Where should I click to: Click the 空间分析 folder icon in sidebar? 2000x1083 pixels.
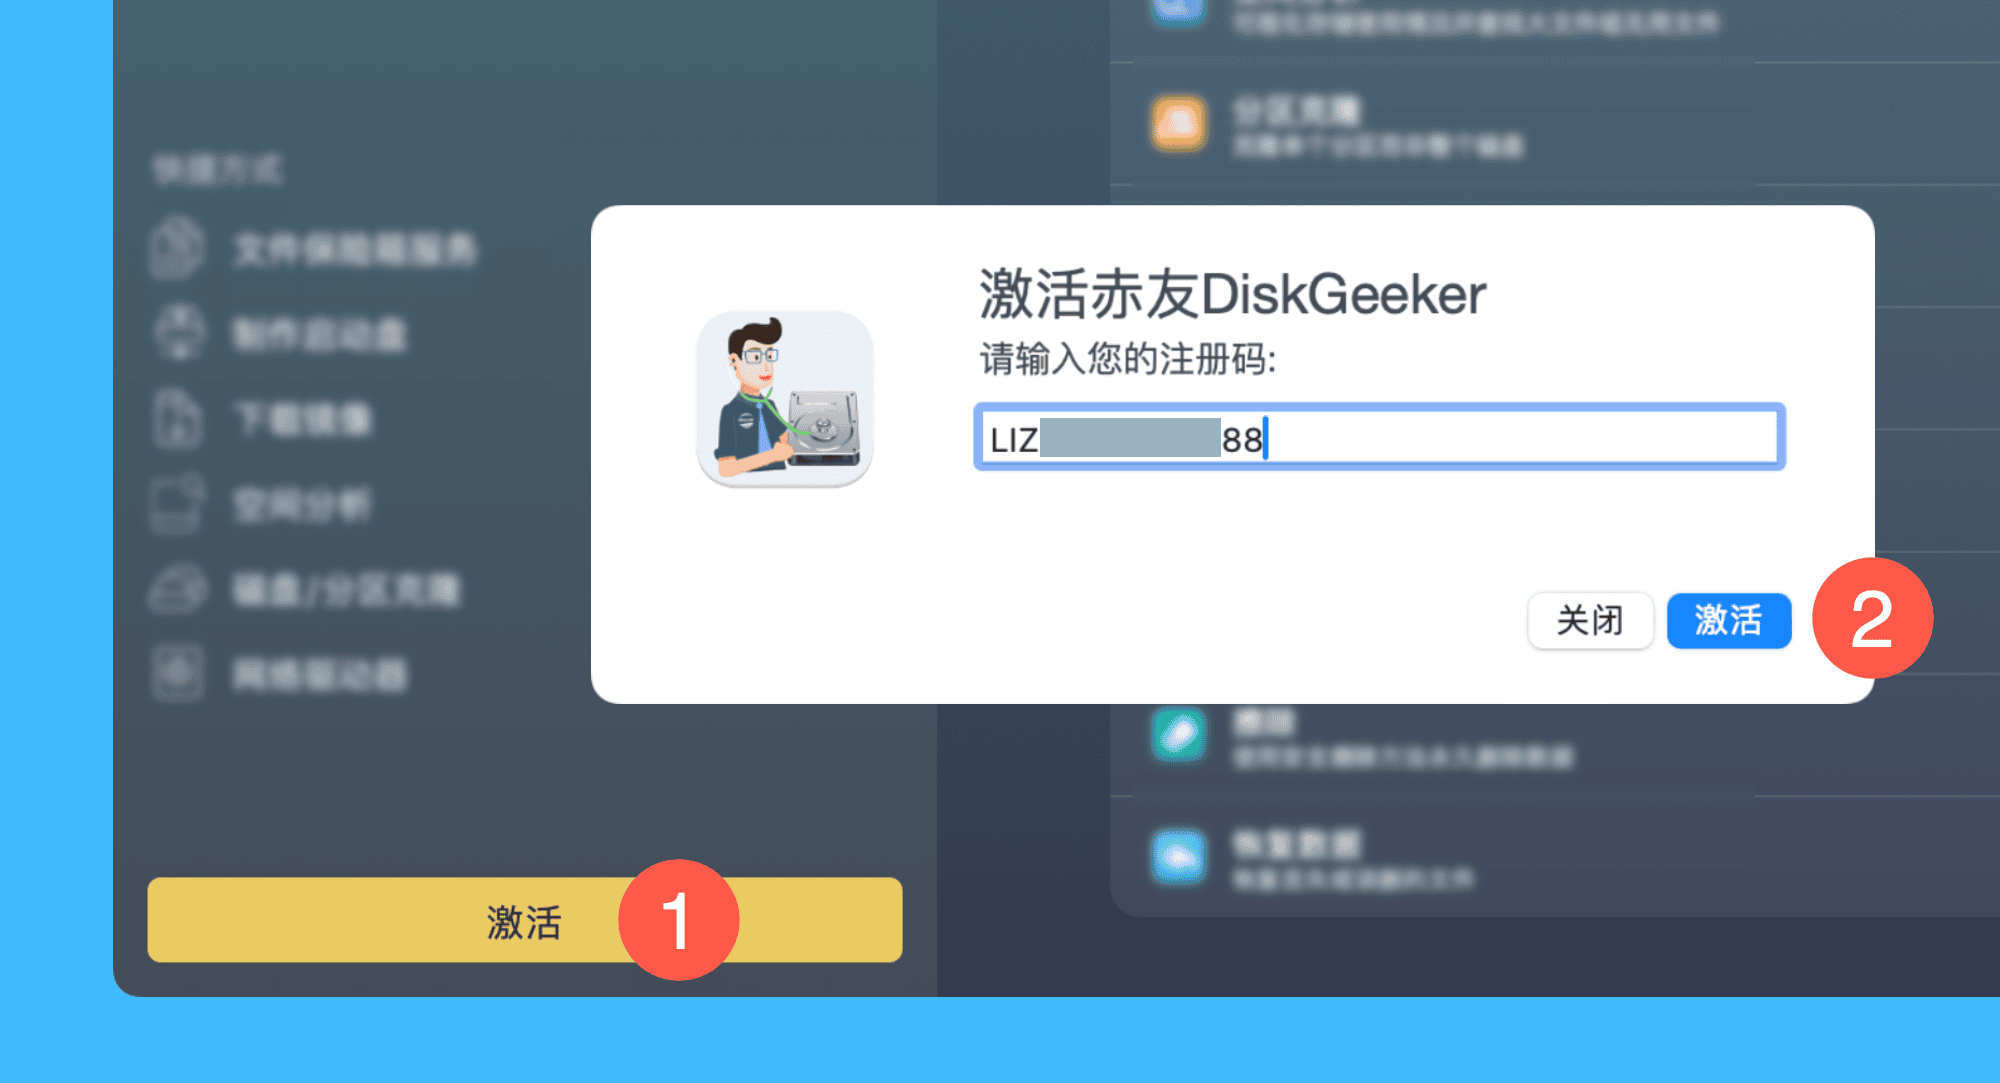click(178, 503)
